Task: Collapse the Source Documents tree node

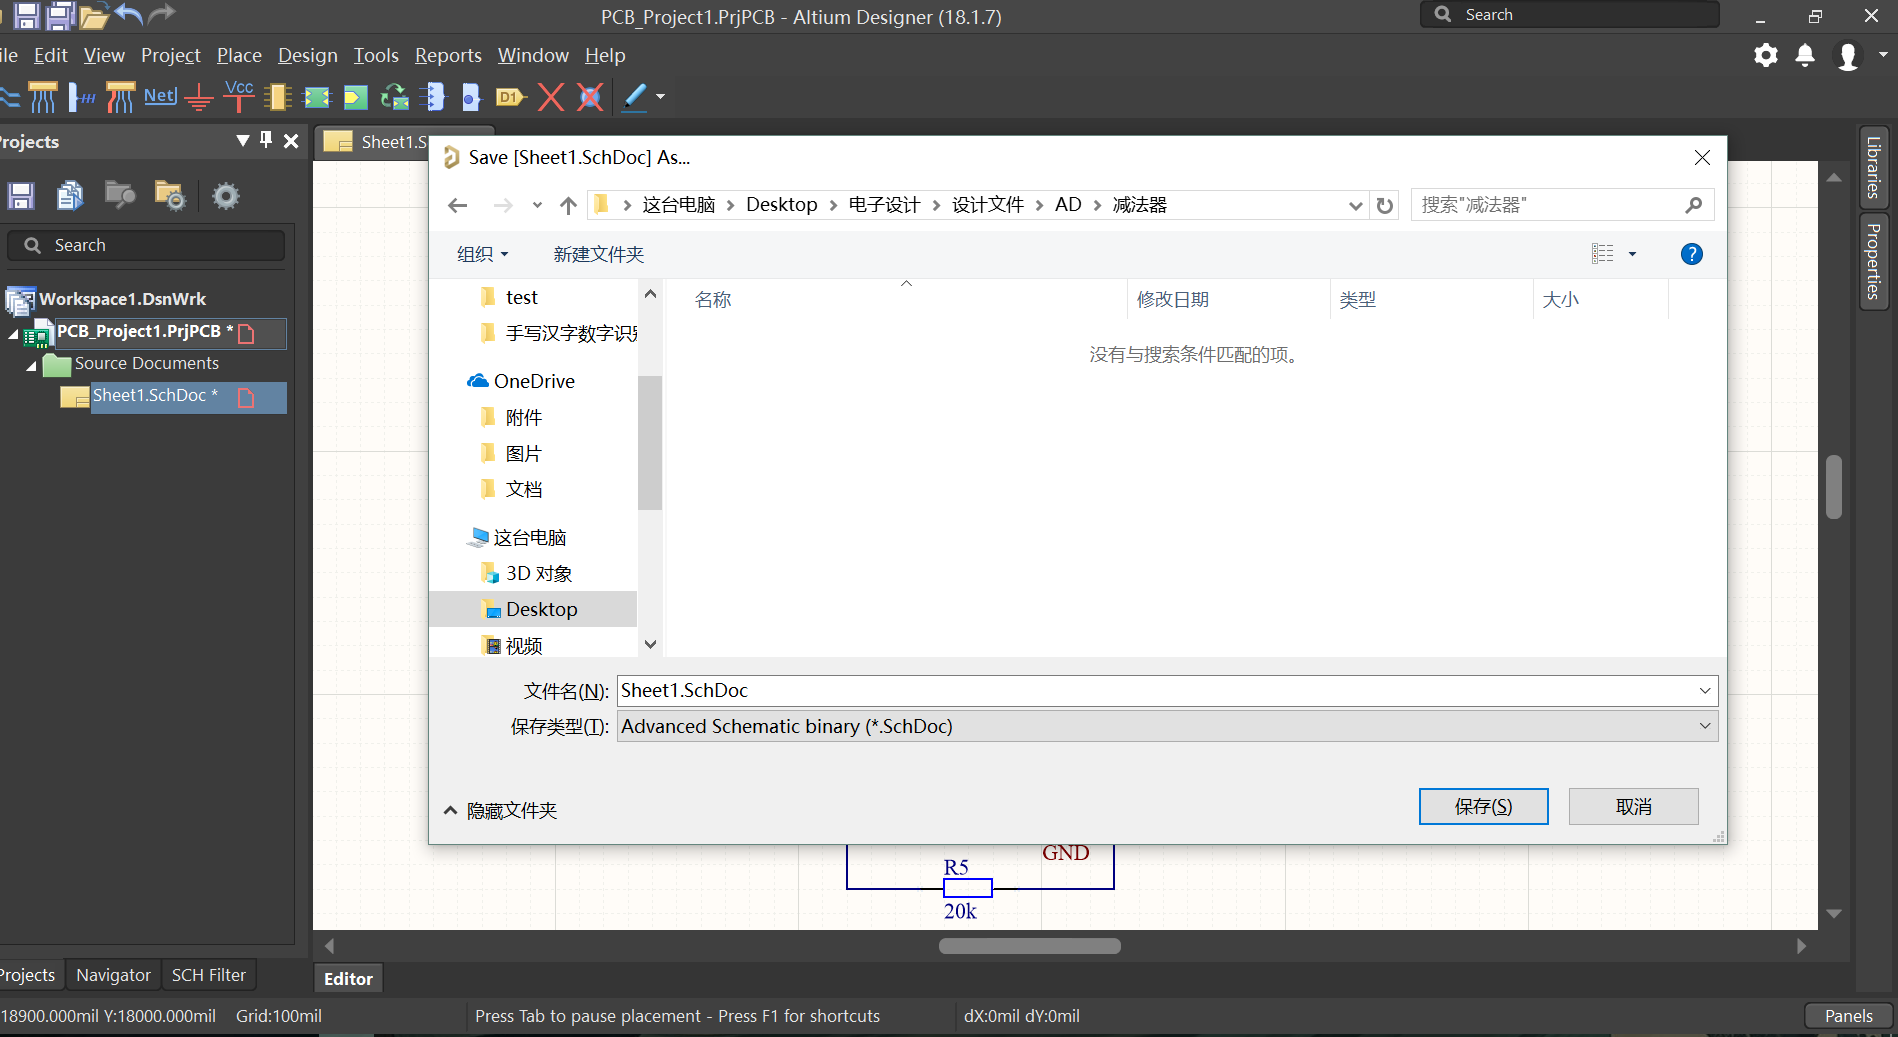Action: 31,364
